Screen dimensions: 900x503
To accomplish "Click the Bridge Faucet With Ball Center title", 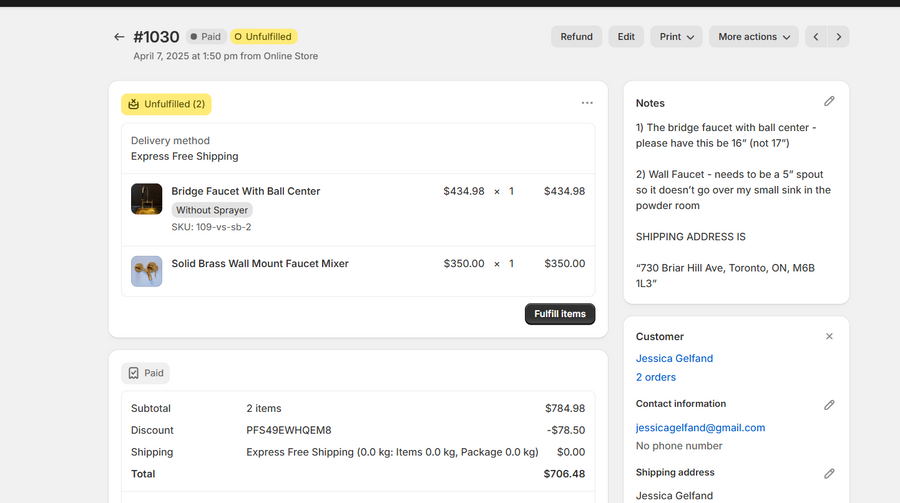I will (246, 191).
